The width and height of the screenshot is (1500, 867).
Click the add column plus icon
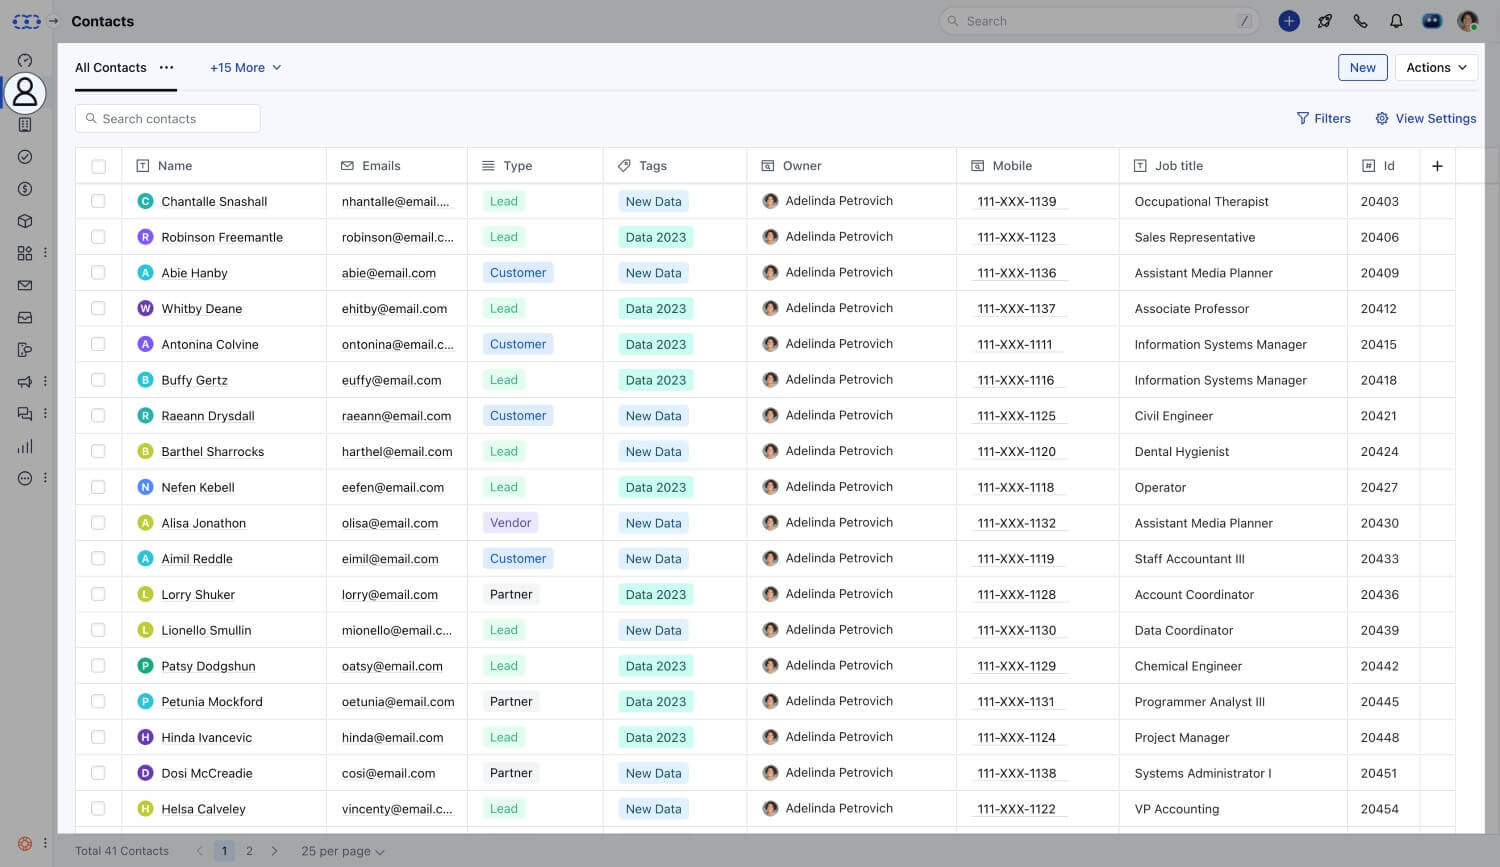1437,166
